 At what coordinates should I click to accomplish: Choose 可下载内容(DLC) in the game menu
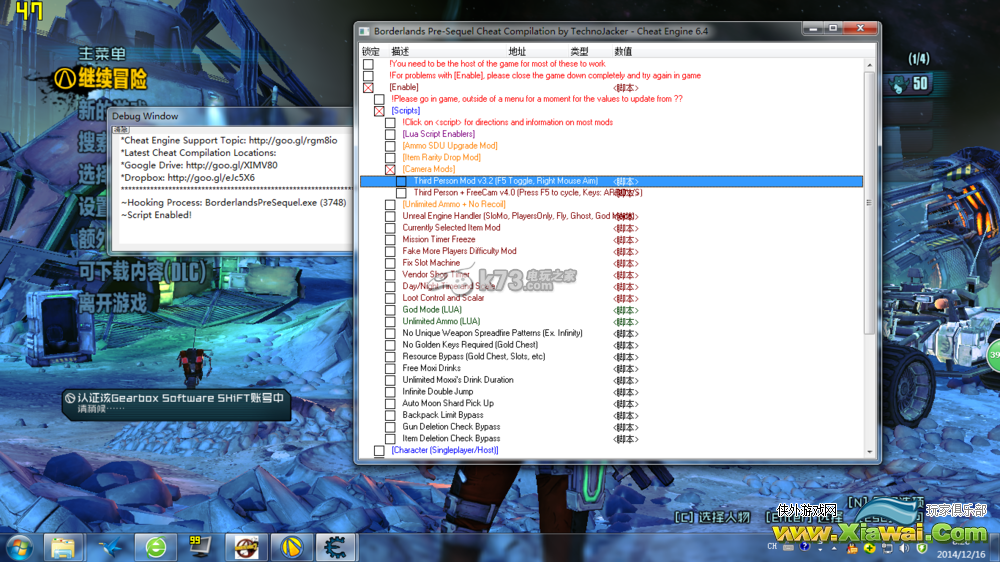pyautogui.click(x=142, y=272)
